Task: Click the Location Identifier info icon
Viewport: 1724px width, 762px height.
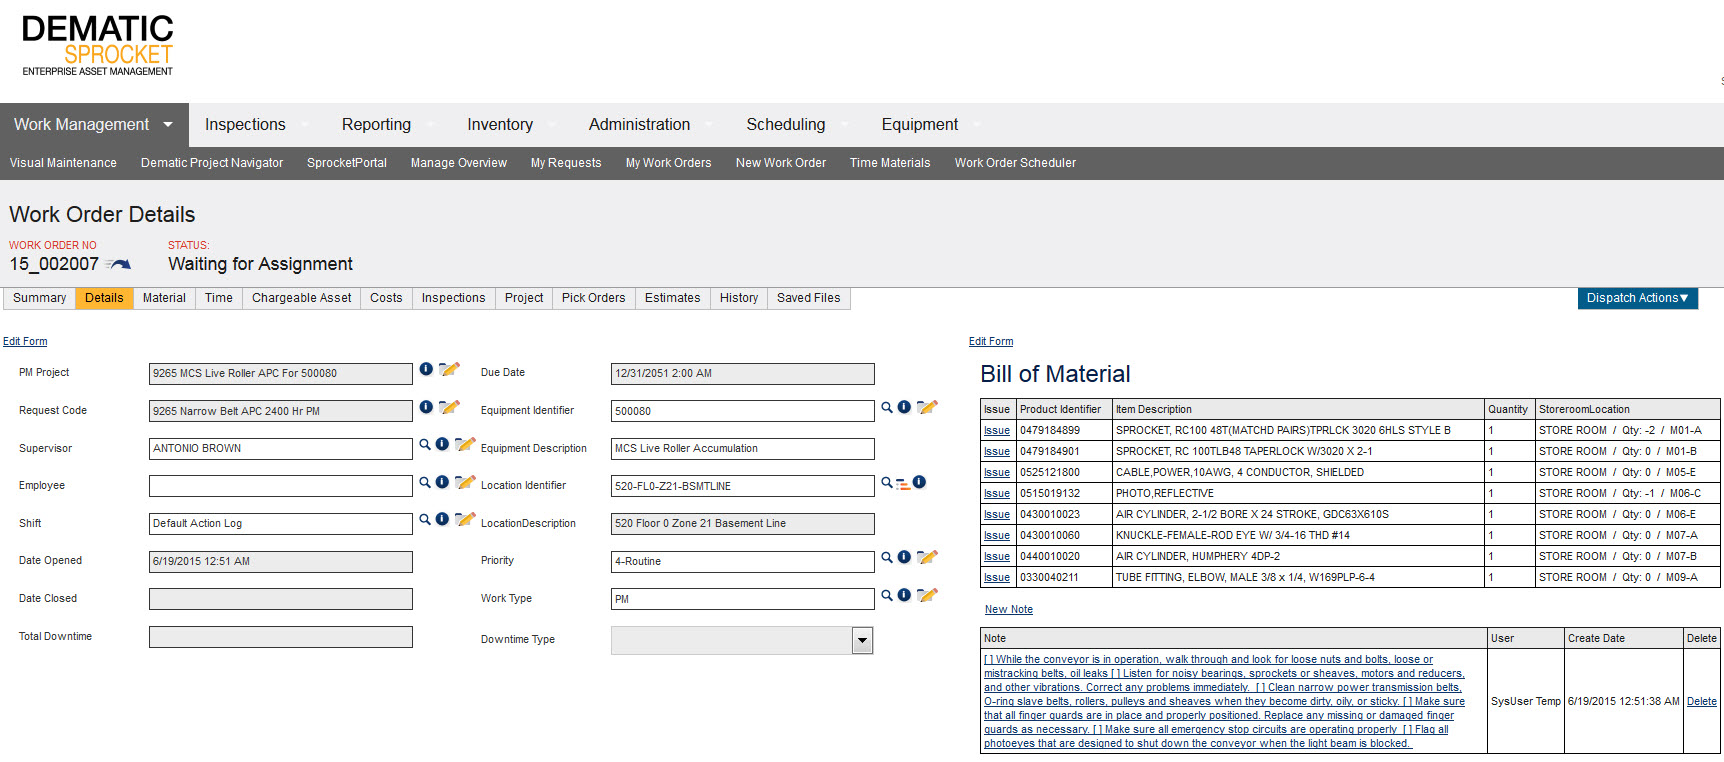Action: click(919, 482)
